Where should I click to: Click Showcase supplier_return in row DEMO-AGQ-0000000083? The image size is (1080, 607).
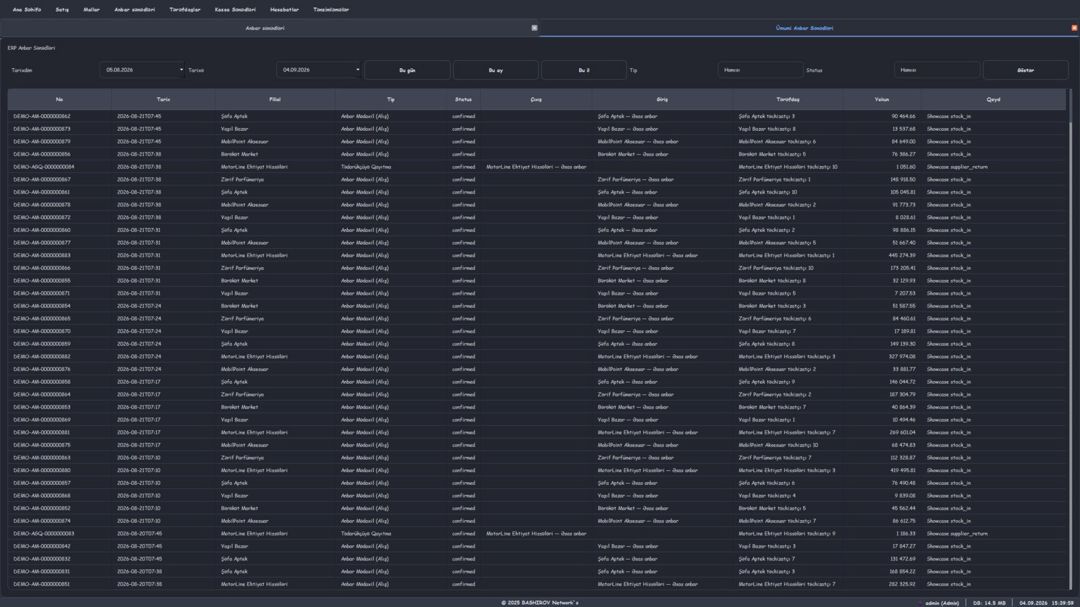tap(957, 533)
